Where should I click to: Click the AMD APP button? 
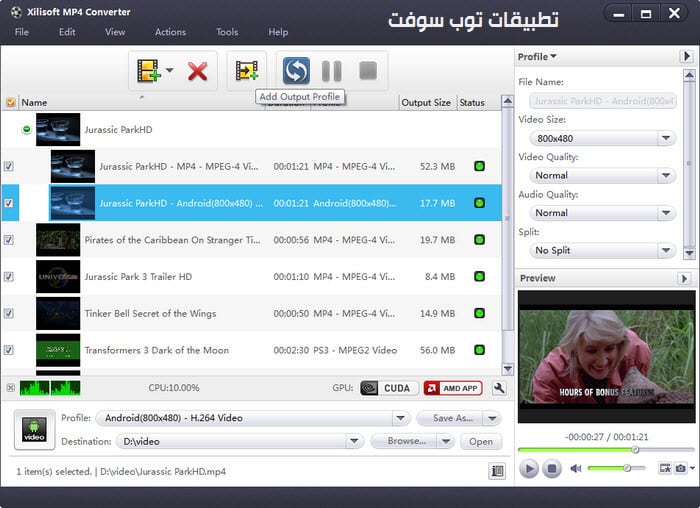[453, 388]
